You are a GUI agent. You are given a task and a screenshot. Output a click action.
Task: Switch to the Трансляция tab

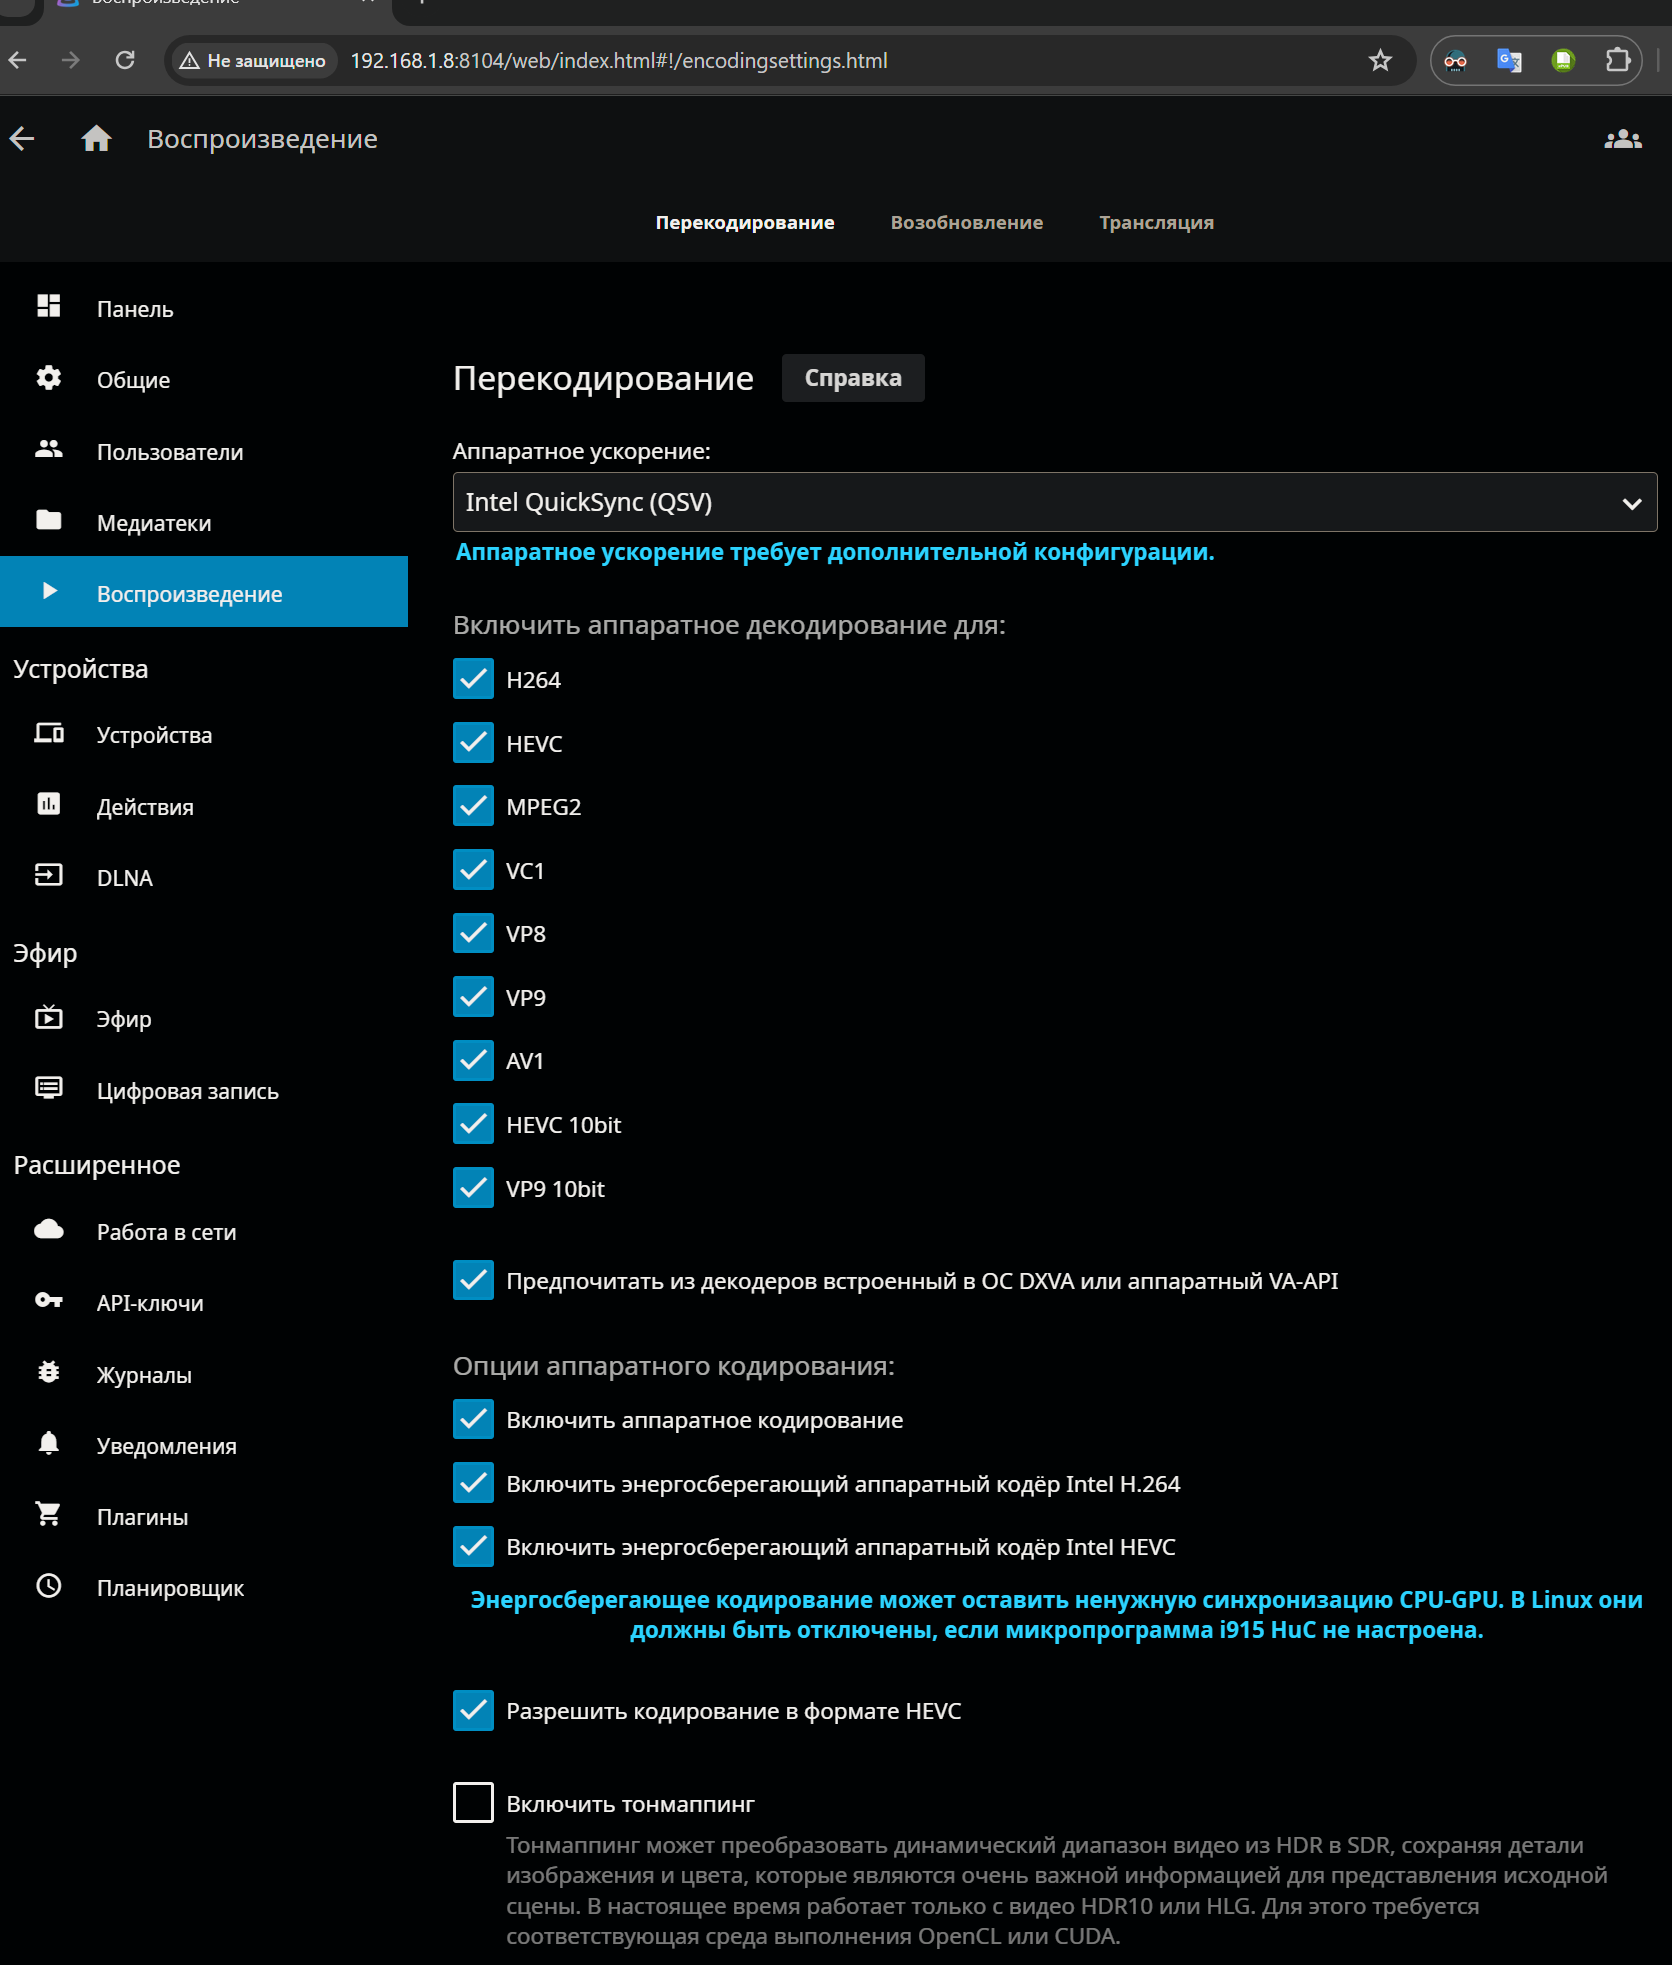1156,222
